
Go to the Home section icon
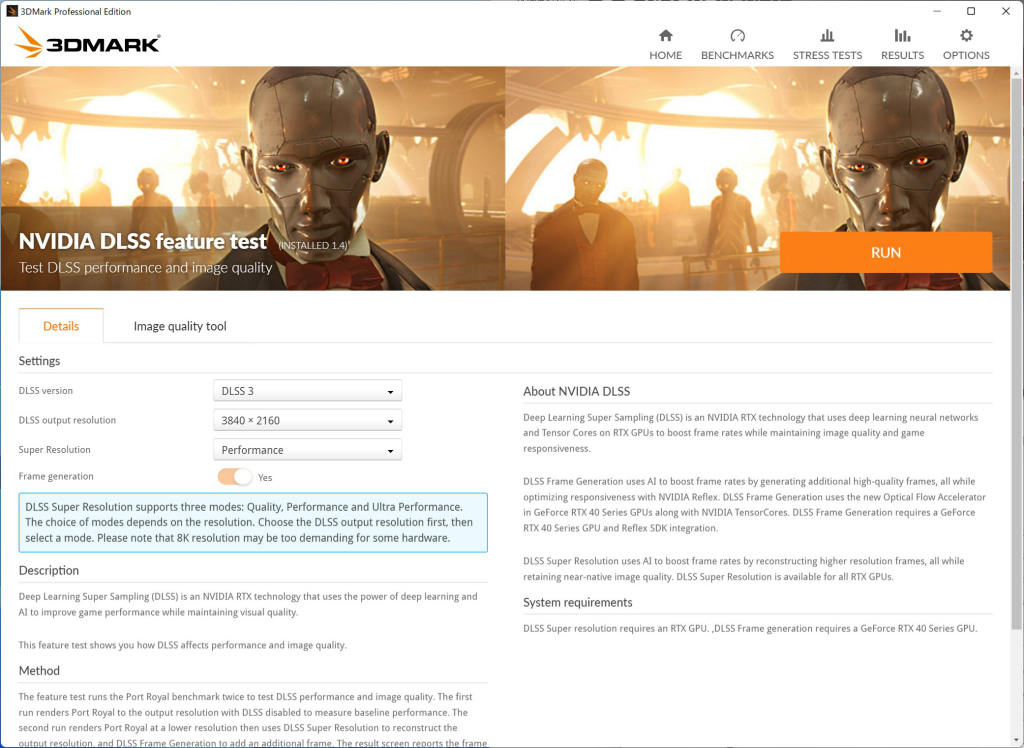click(x=665, y=35)
